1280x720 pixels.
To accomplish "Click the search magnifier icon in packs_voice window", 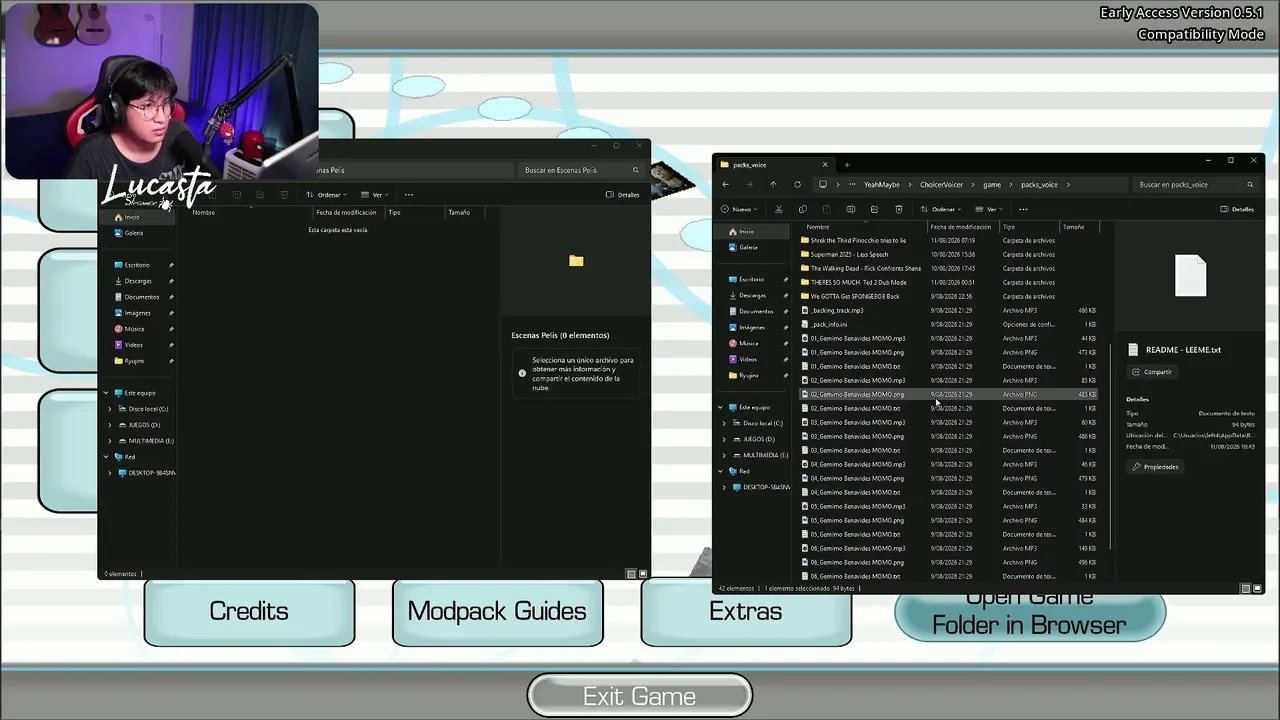I will pyautogui.click(x=1250, y=184).
